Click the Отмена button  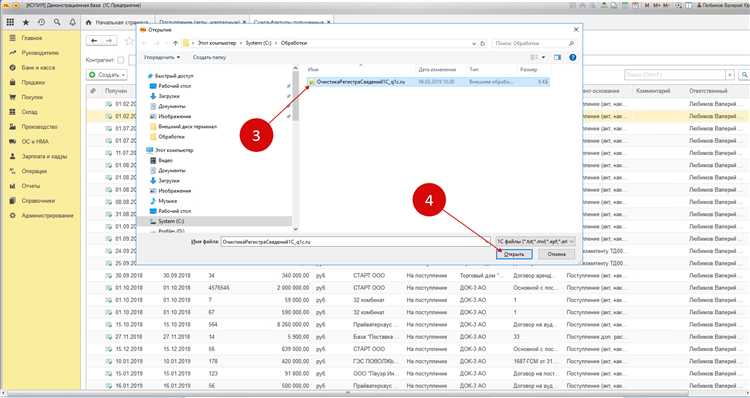pyautogui.click(x=556, y=254)
